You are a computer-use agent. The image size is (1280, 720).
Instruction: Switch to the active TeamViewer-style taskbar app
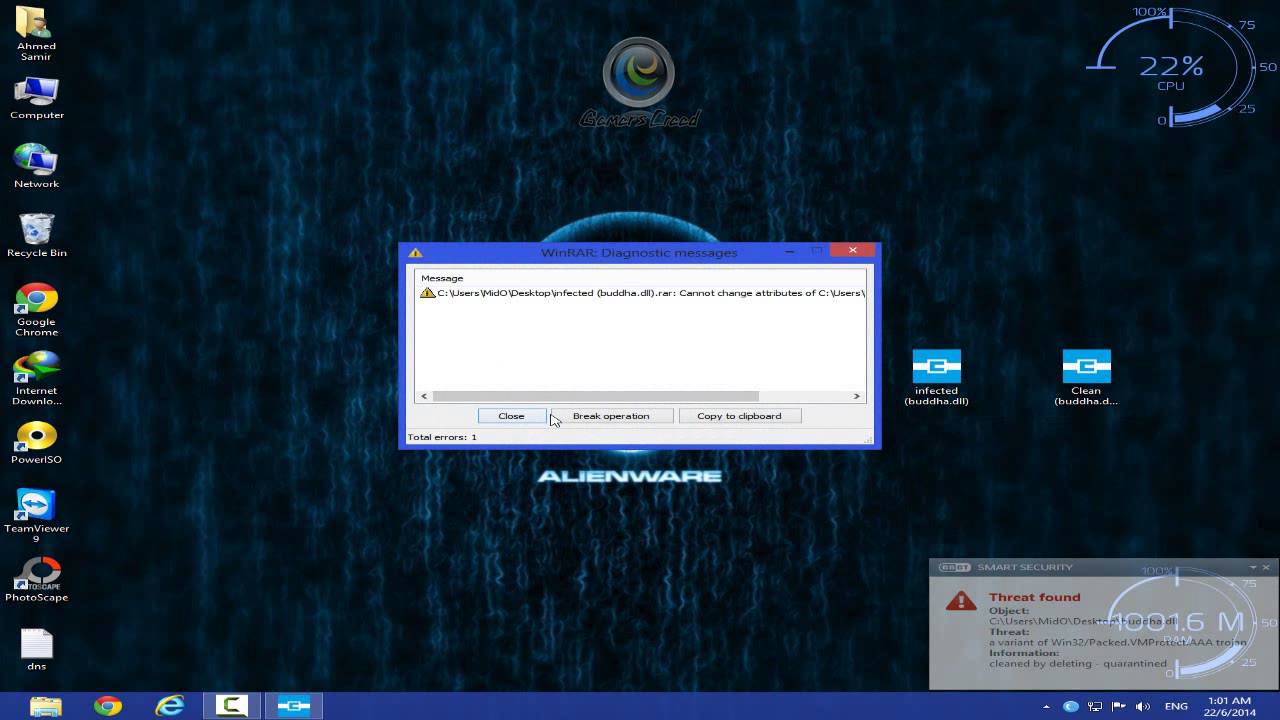pyautogui.click(x=294, y=706)
